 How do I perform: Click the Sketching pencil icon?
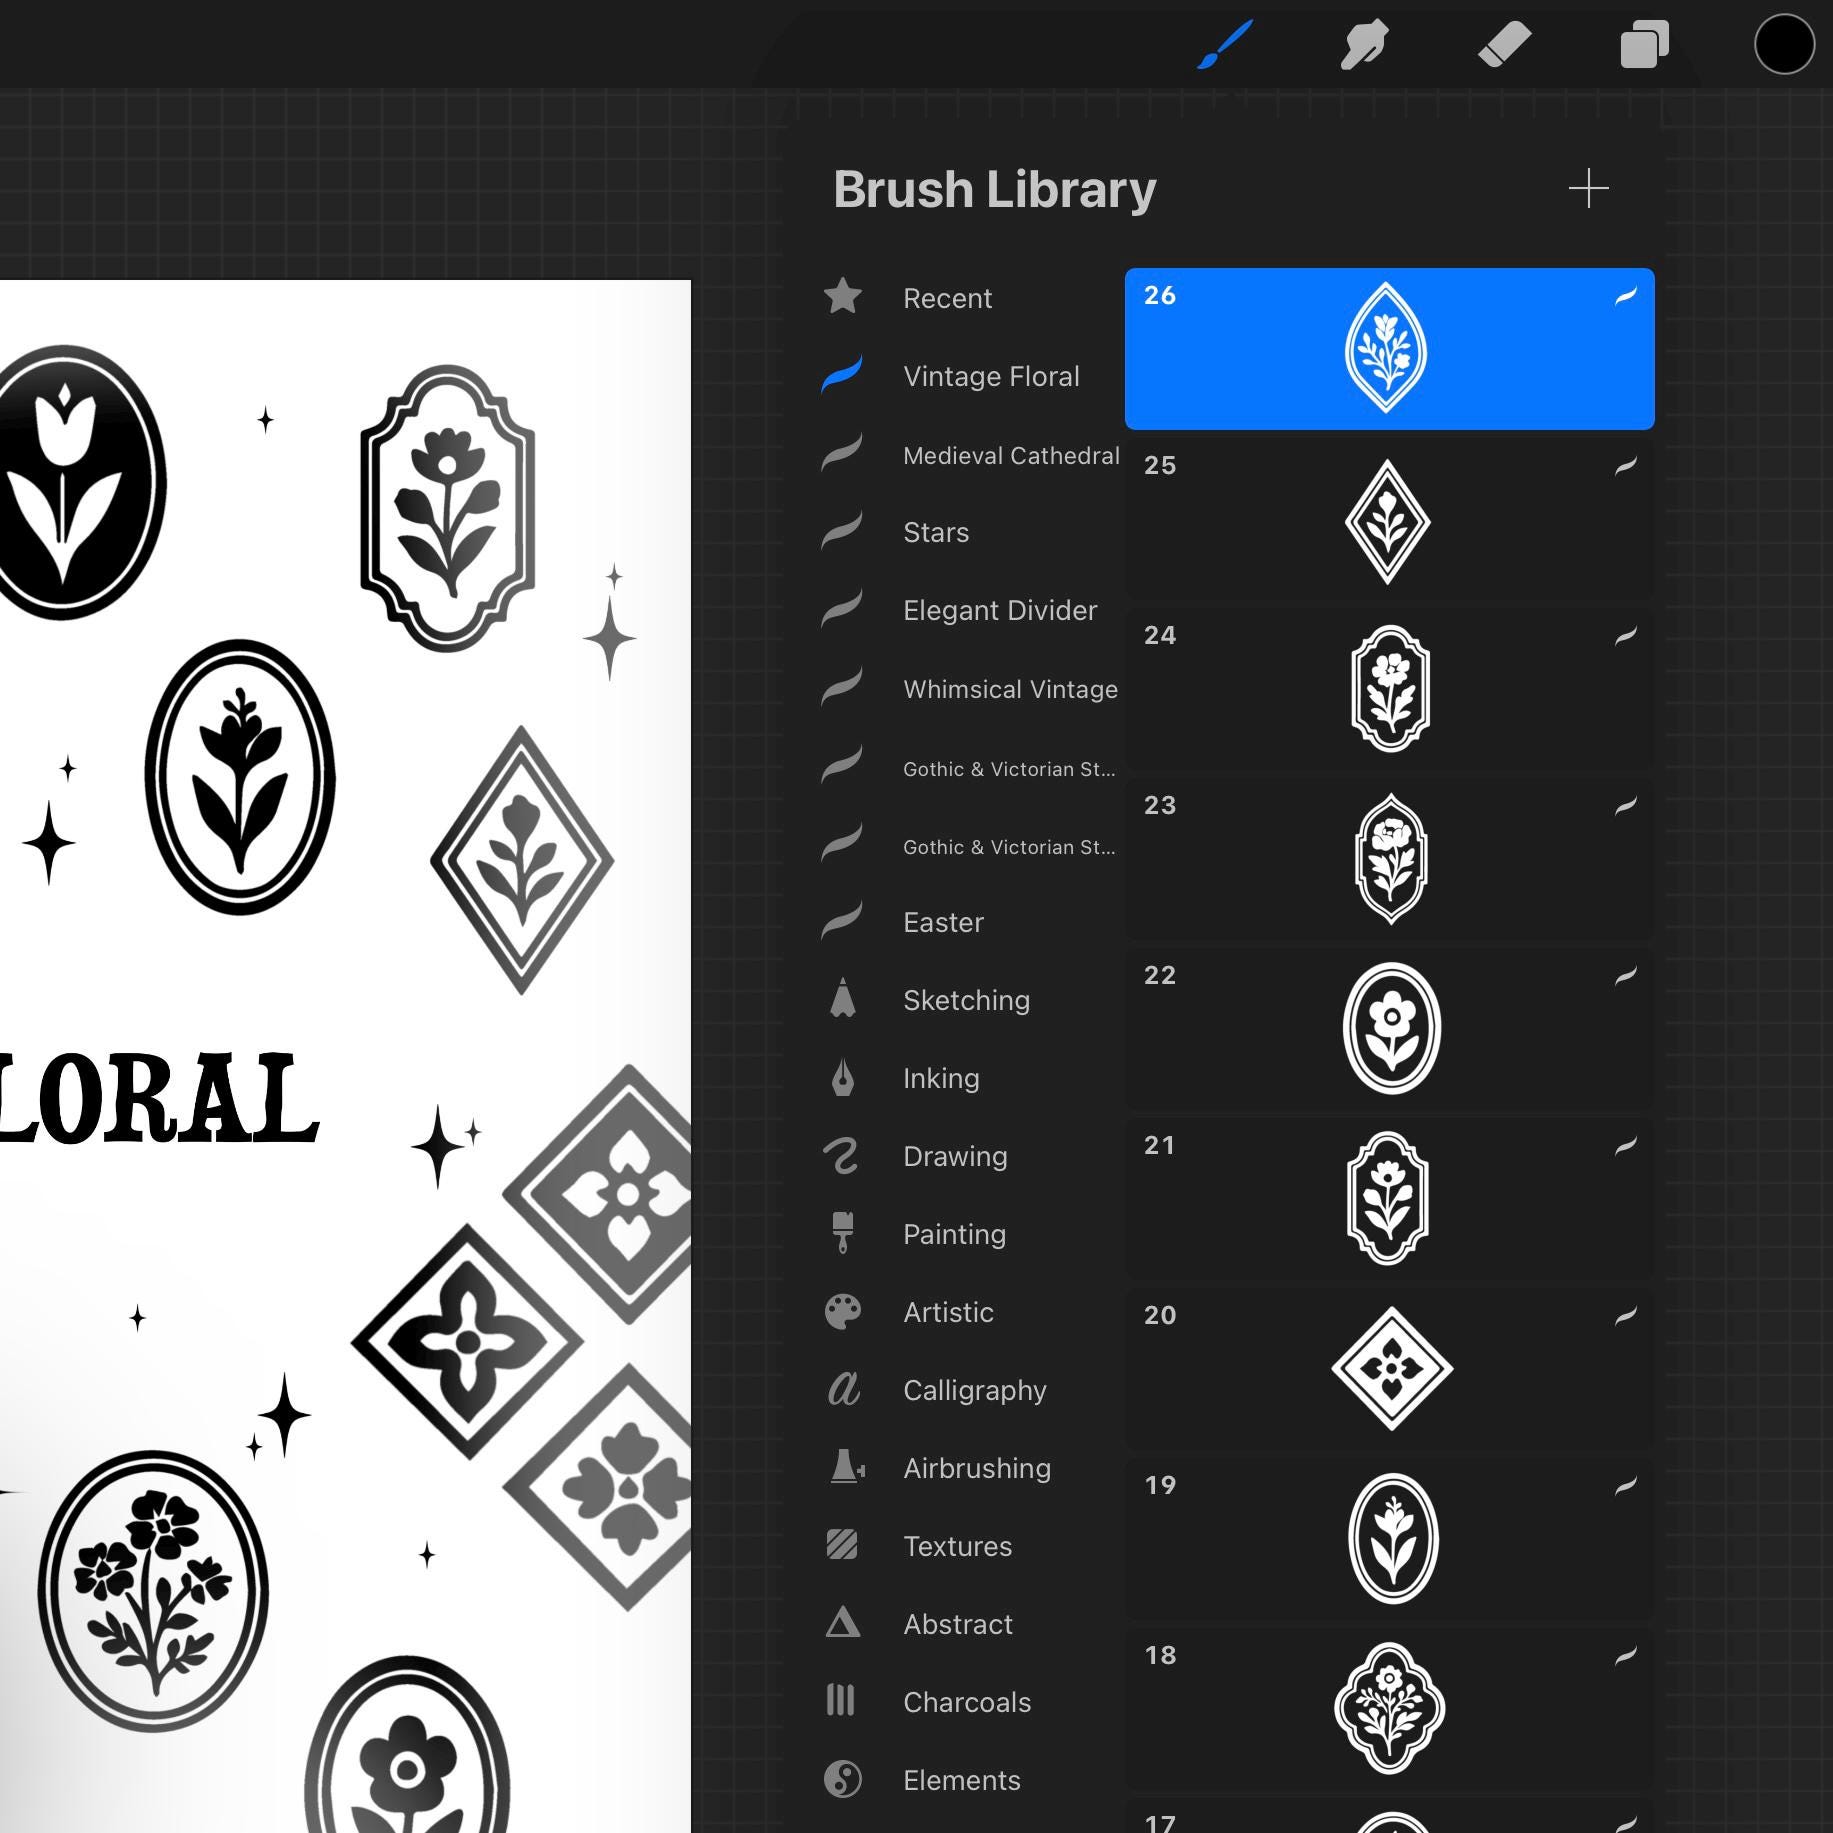point(842,998)
